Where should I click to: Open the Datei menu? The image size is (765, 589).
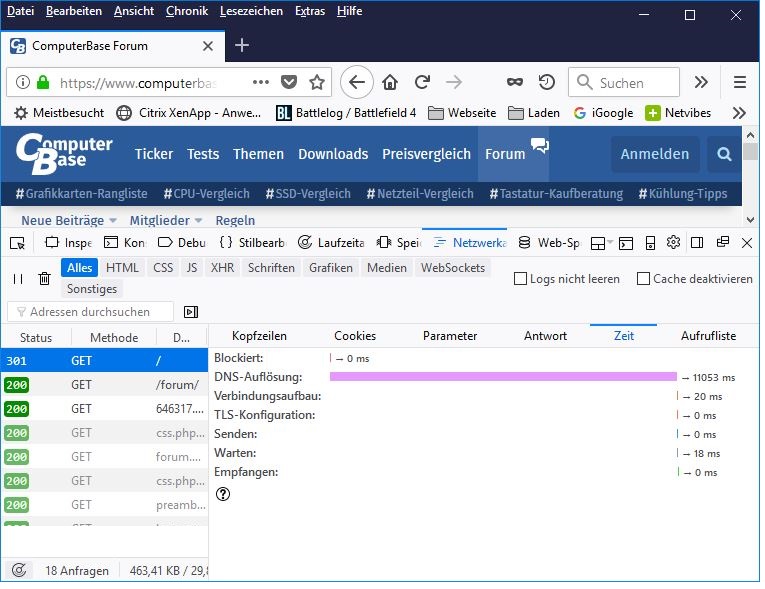(x=20, y=11)
